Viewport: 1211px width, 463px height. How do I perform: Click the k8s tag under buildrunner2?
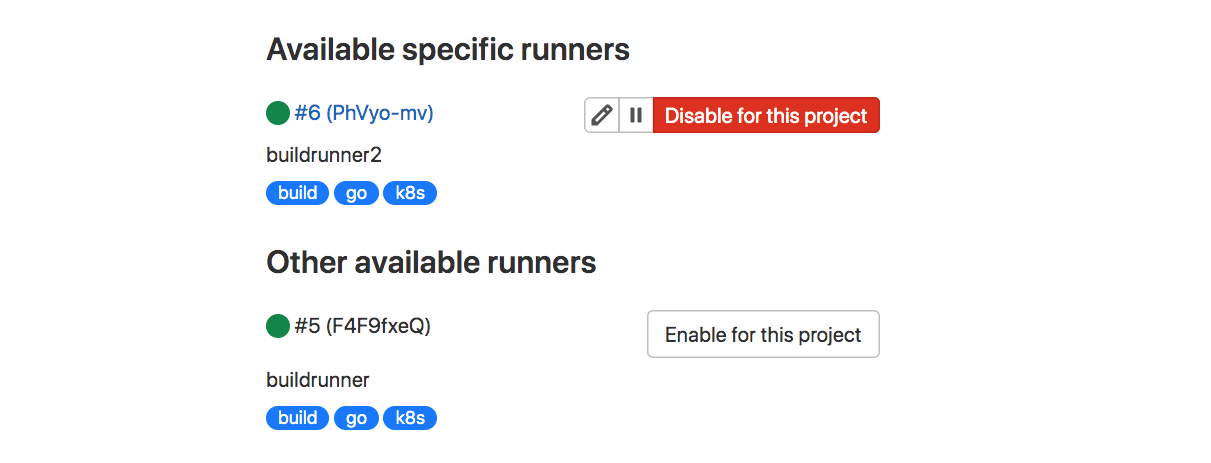pos(410,193)
